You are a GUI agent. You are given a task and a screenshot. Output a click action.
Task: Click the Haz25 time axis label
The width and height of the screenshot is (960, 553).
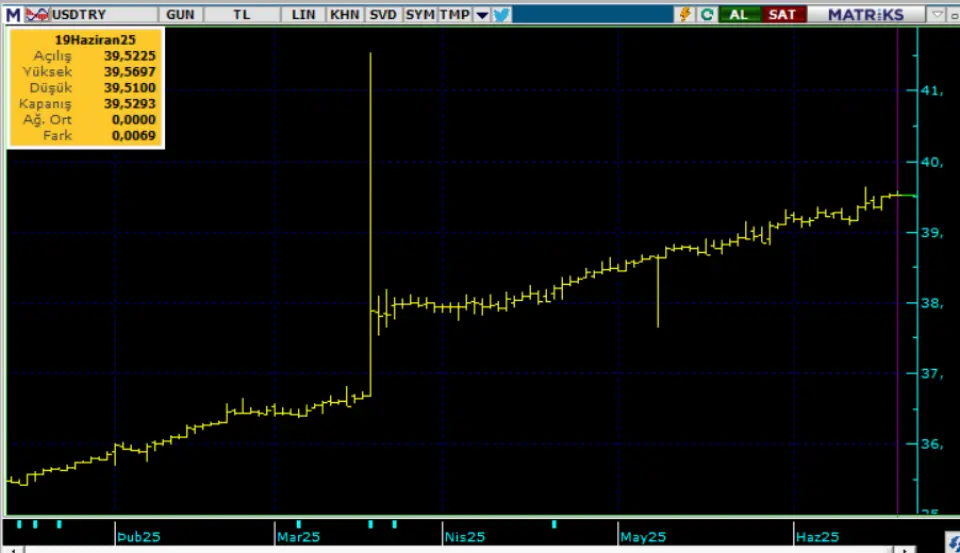tap(817, 537)
